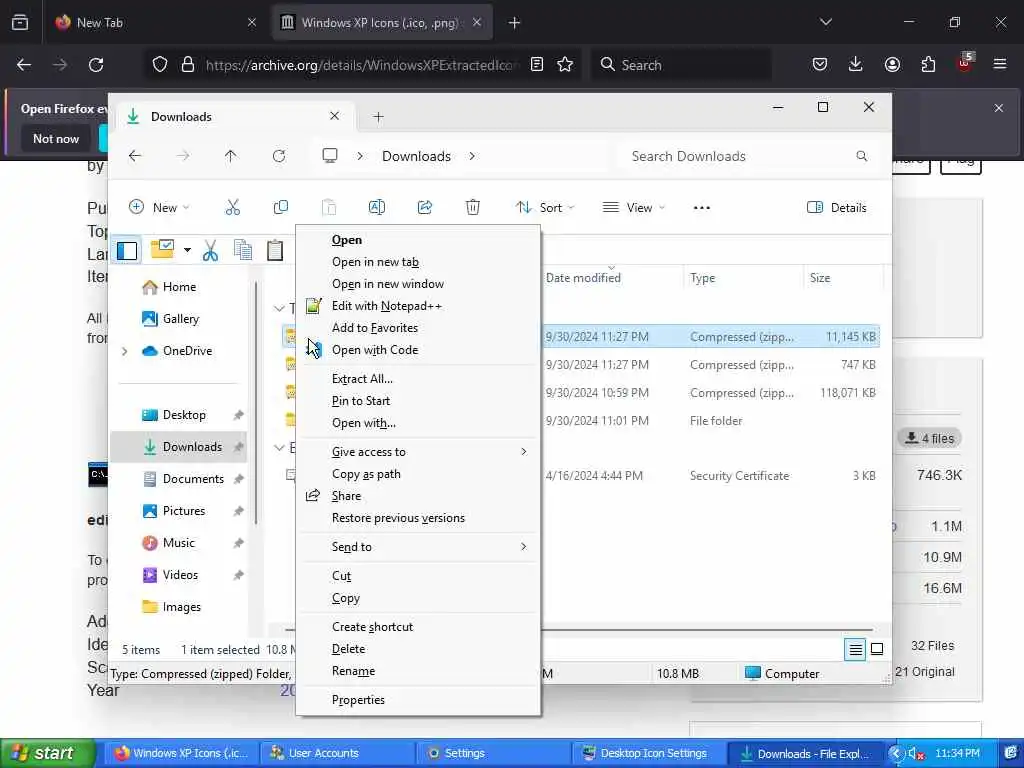Click the This PC monitor icon in address bar

tap(330, 156)
